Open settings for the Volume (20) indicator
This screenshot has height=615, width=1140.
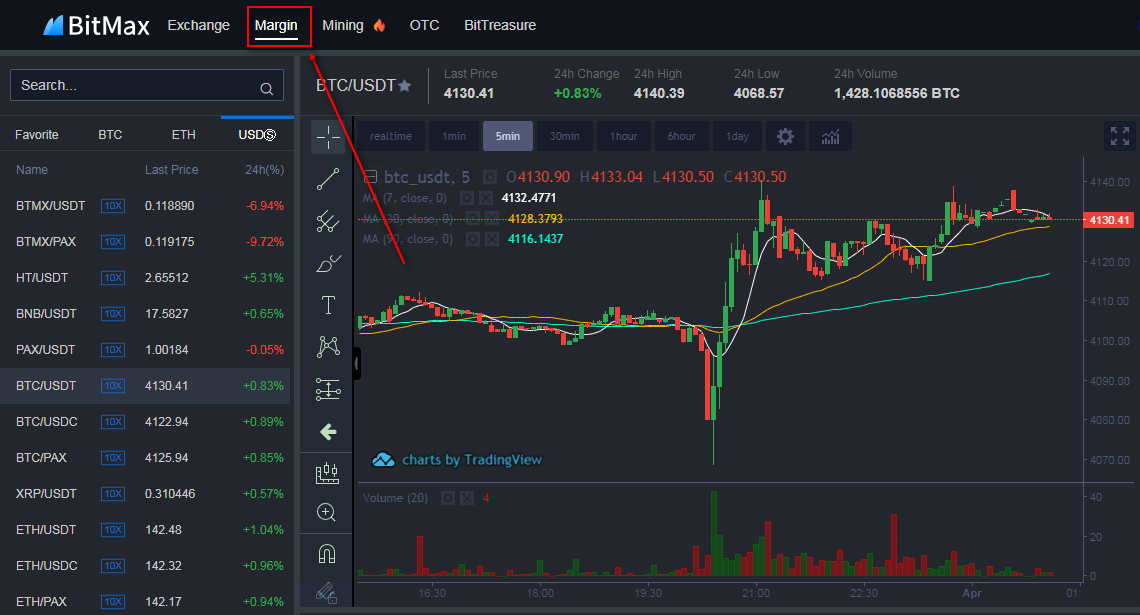coord(448,498)
